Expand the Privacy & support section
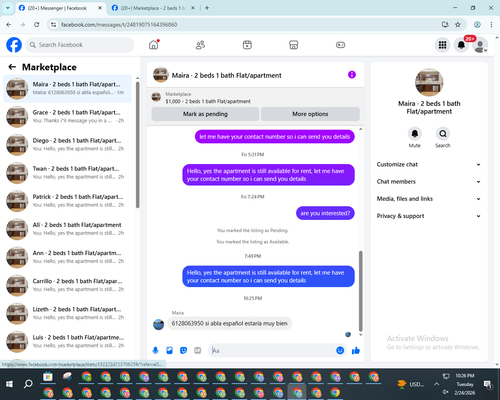Screen dimensions: 500x400 click(x=429, y=216)
